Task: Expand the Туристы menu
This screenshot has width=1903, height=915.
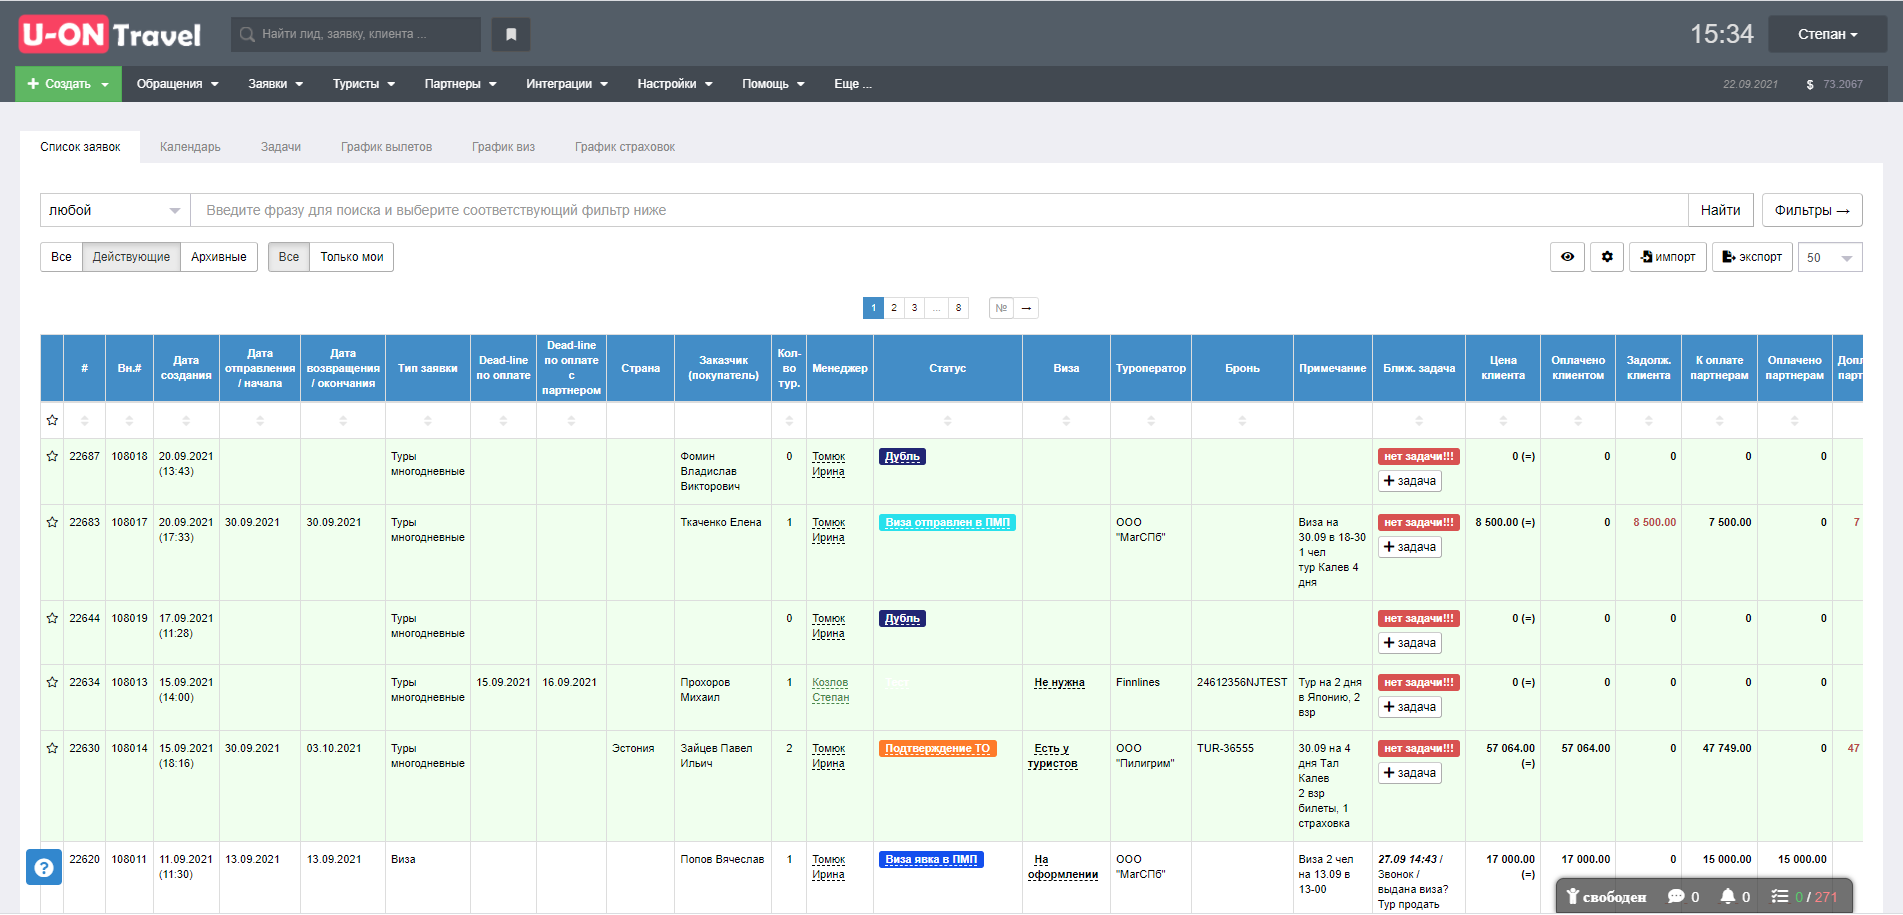Action: pyautogui.click(x=363, y=84)
